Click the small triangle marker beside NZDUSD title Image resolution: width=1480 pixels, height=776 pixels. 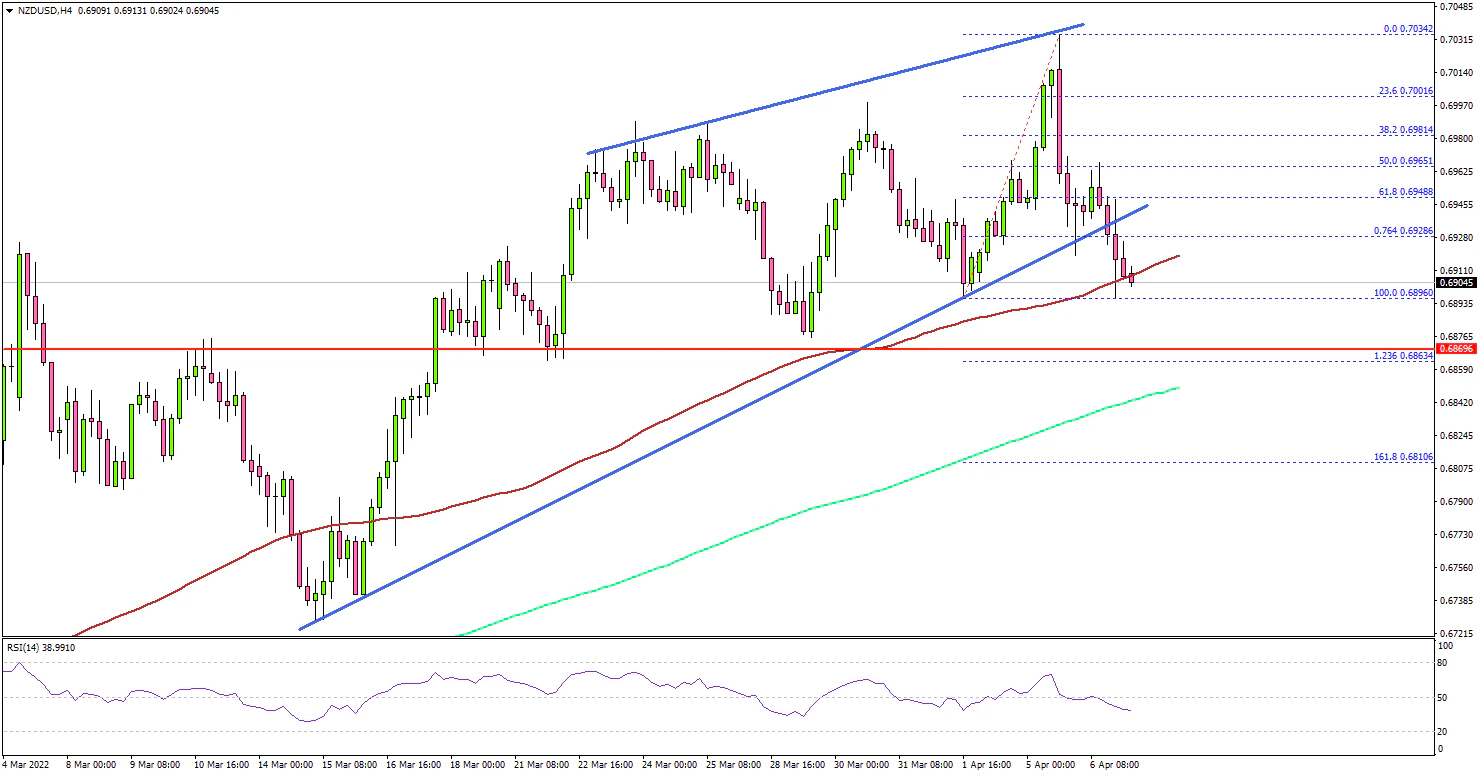click(8, 10)
